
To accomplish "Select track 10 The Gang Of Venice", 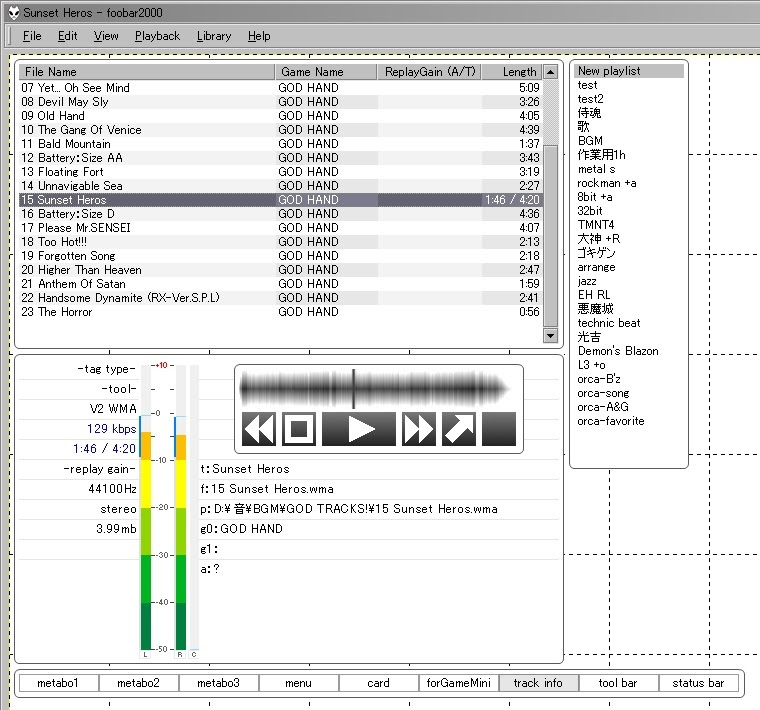I will click(x=280, y=130).
